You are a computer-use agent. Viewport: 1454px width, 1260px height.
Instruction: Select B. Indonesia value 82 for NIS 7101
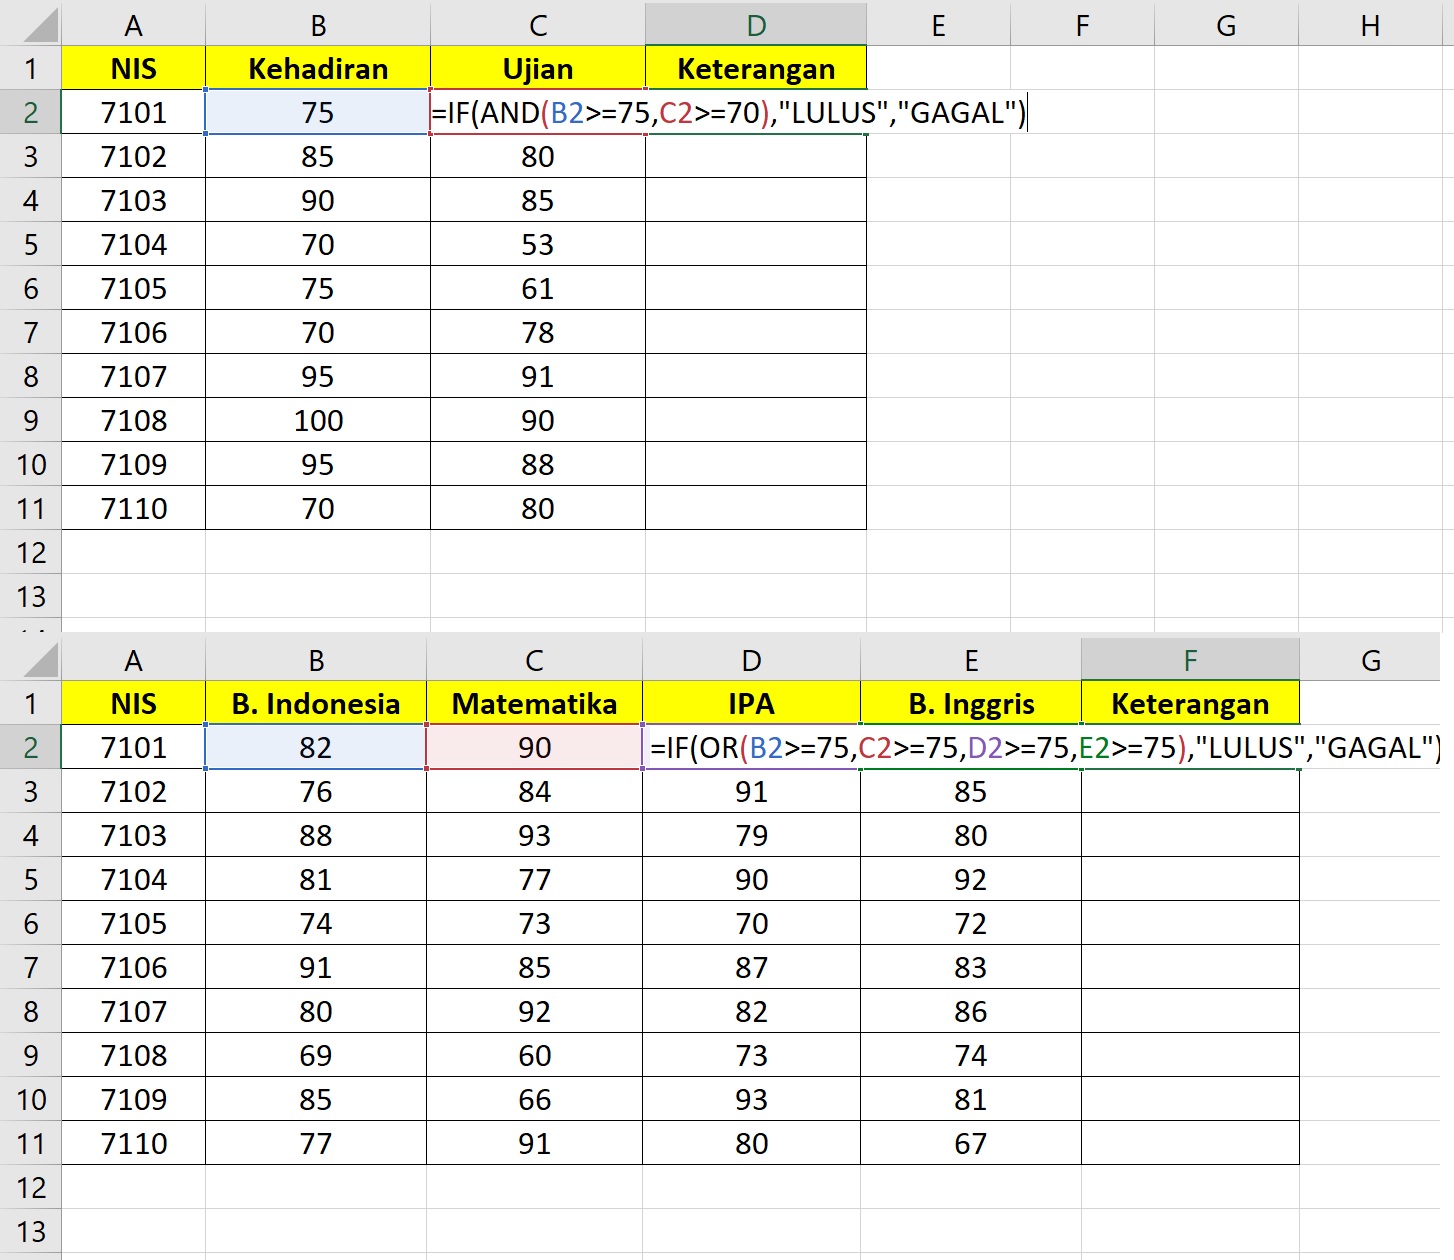pos(316,747)
